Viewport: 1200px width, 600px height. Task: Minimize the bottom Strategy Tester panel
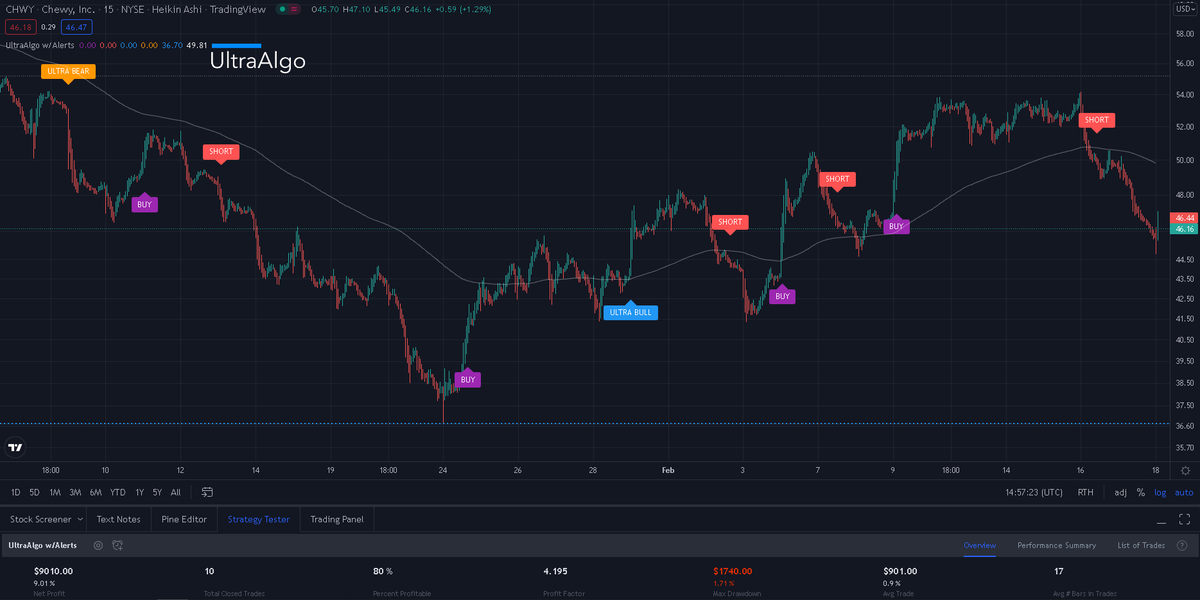pos(1161,521)
